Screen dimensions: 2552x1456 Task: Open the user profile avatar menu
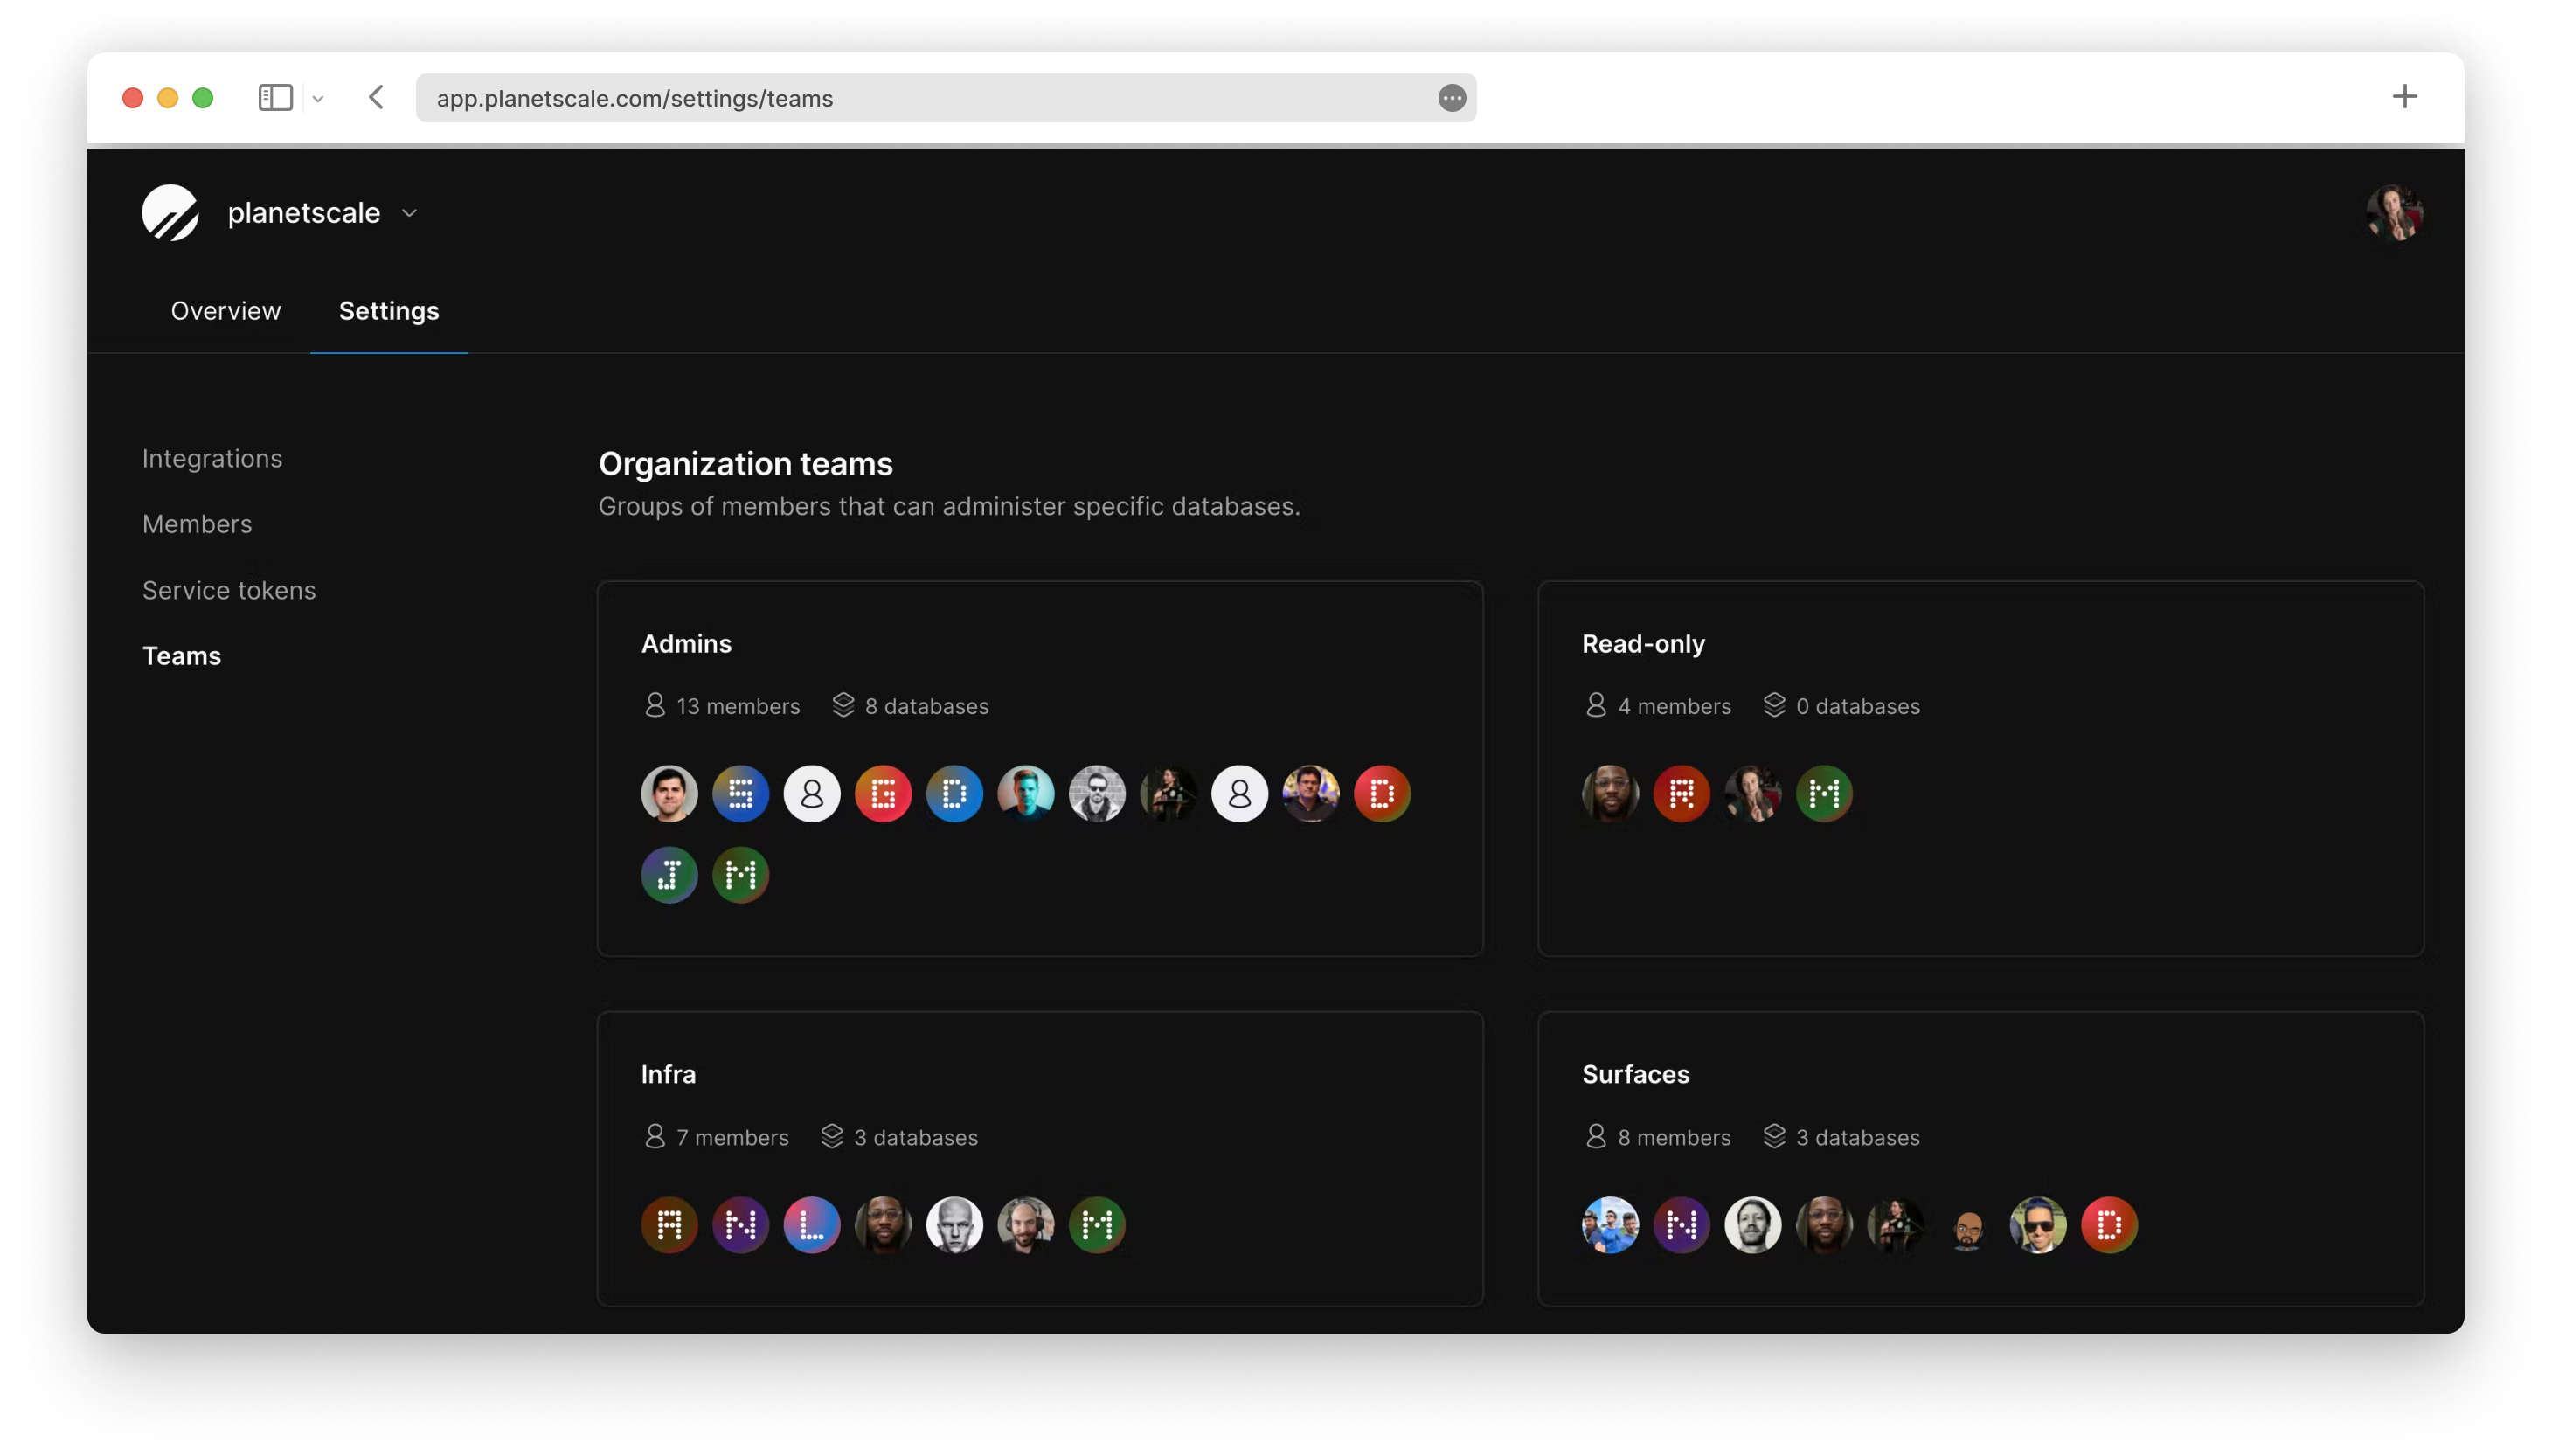point(2394,212)
